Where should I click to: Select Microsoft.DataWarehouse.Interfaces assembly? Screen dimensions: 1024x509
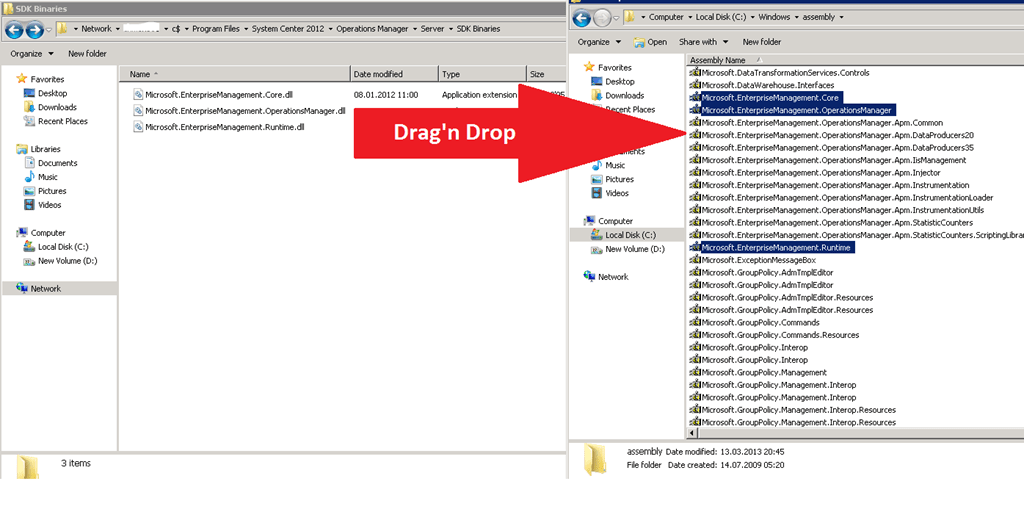[767, 85]
